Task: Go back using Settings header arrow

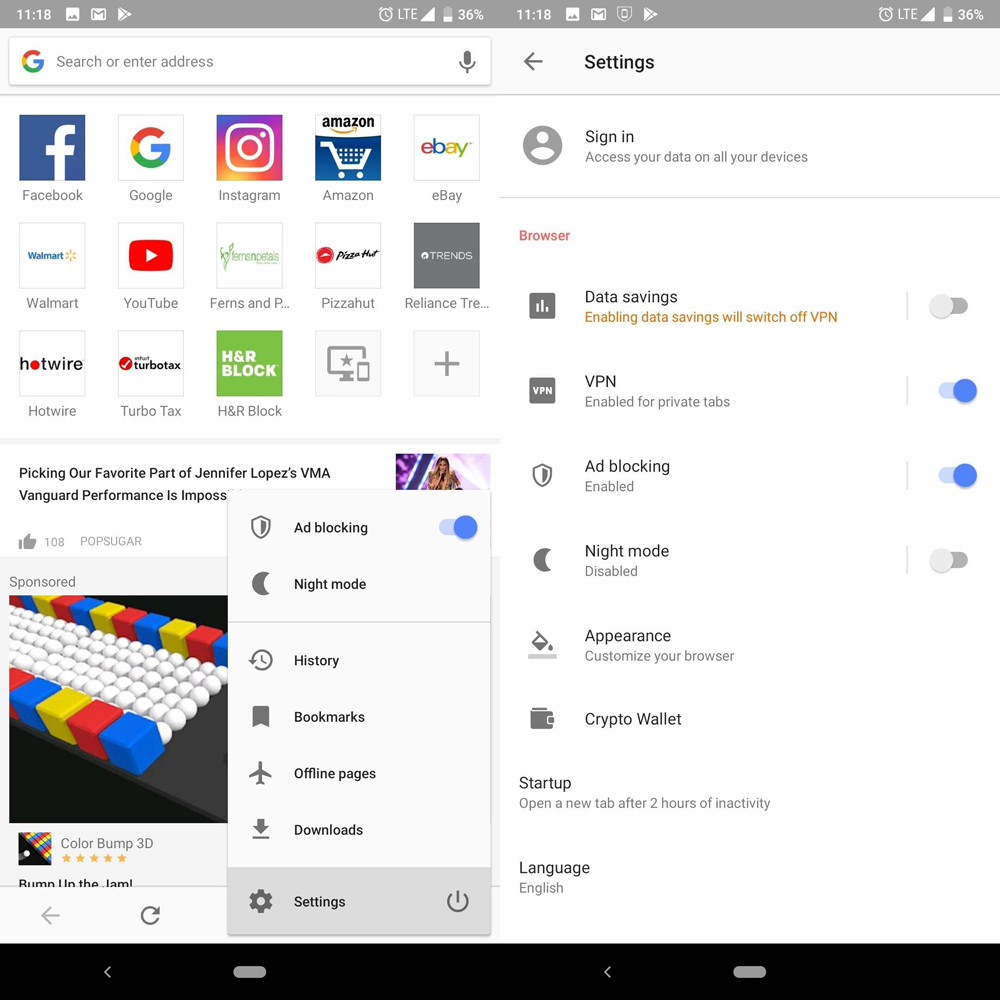Action: (x=533, y=62)
